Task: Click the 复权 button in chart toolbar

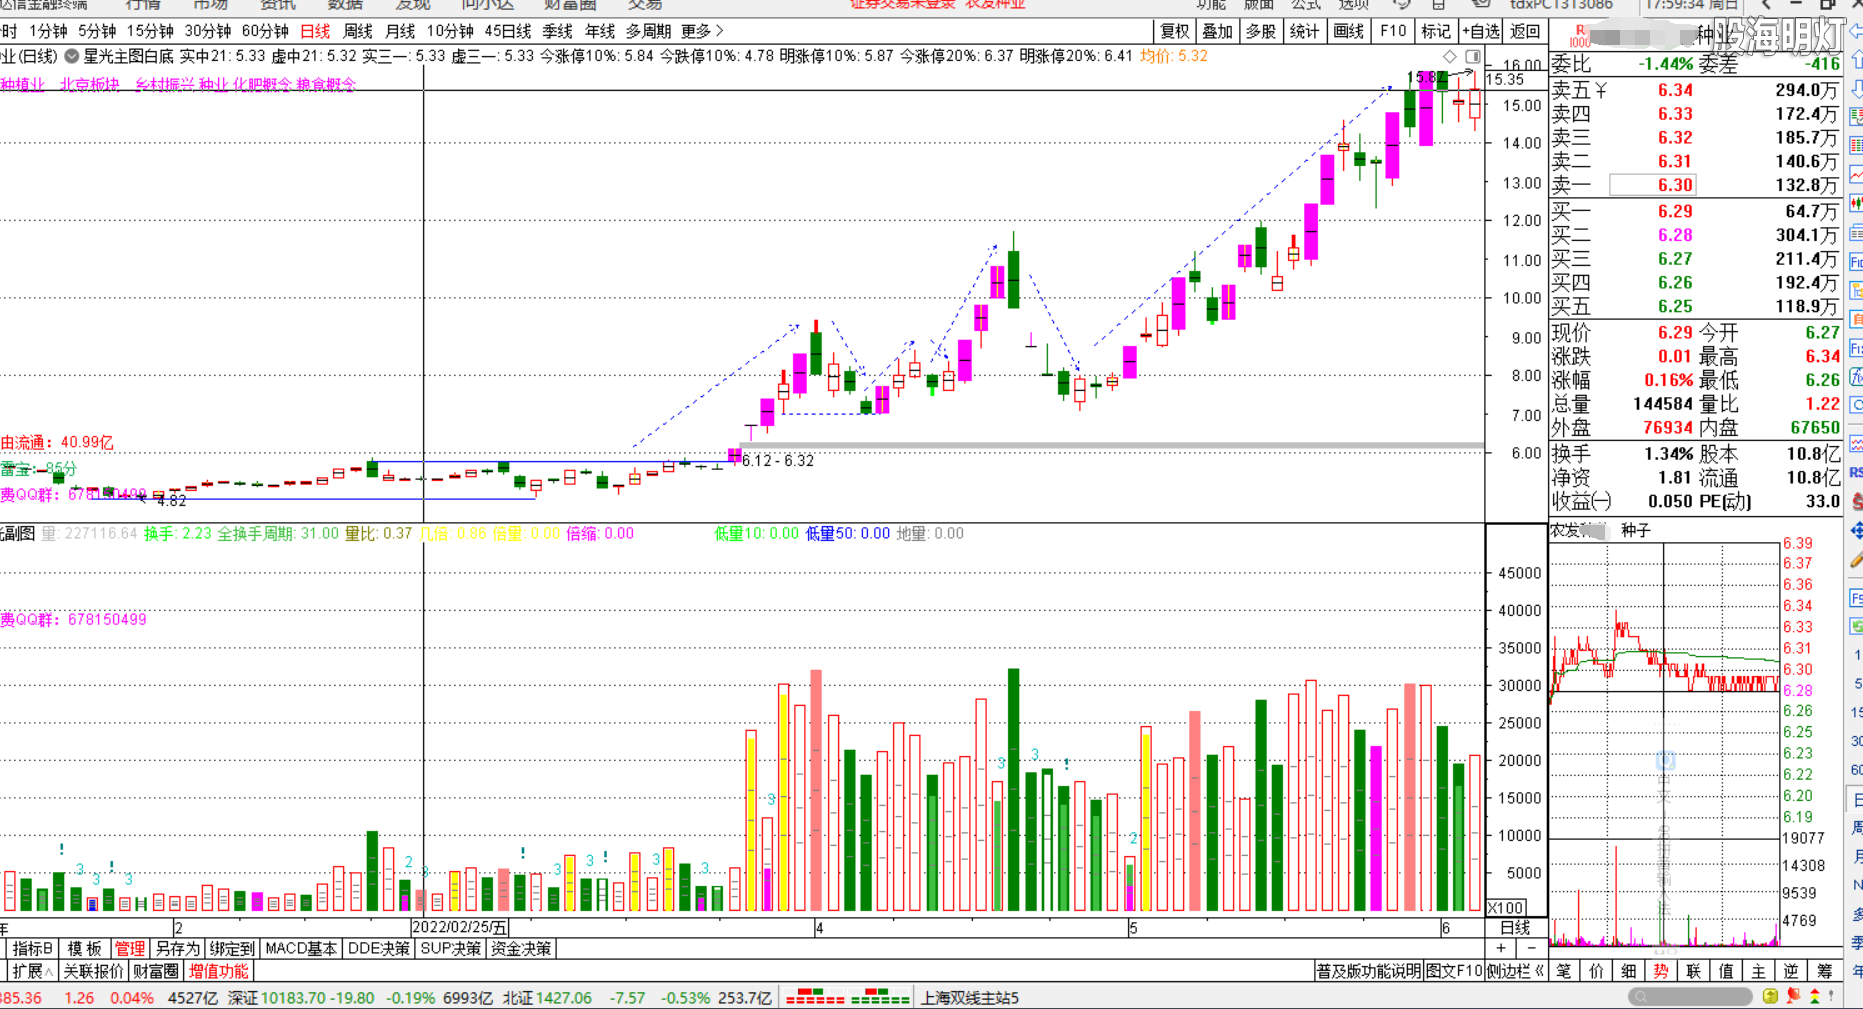Action: tap(1175, 32)
